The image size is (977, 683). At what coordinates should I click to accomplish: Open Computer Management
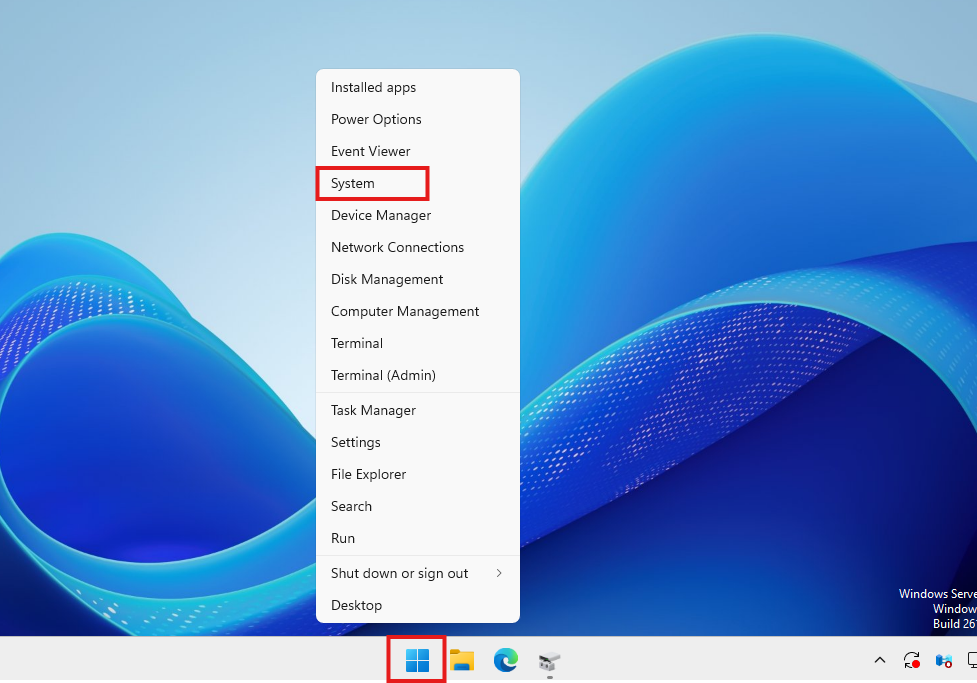[404, 311]
